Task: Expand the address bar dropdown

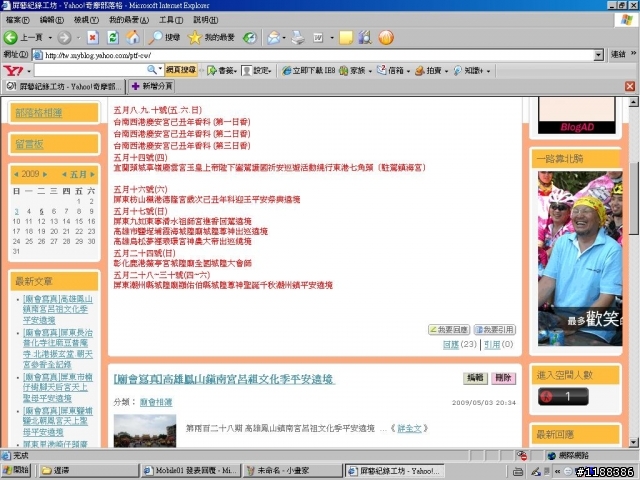Action: pyautogui.click(x=599, y=55)
